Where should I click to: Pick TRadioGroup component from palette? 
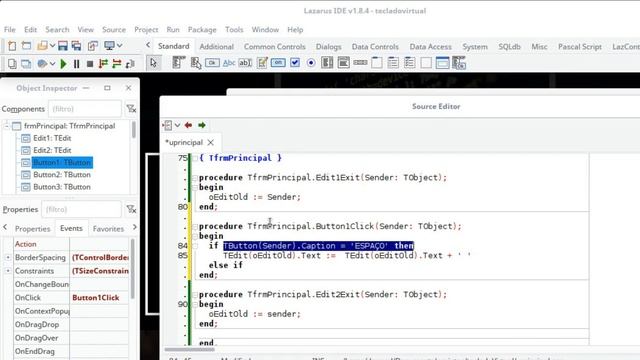[x=393, y=63]
